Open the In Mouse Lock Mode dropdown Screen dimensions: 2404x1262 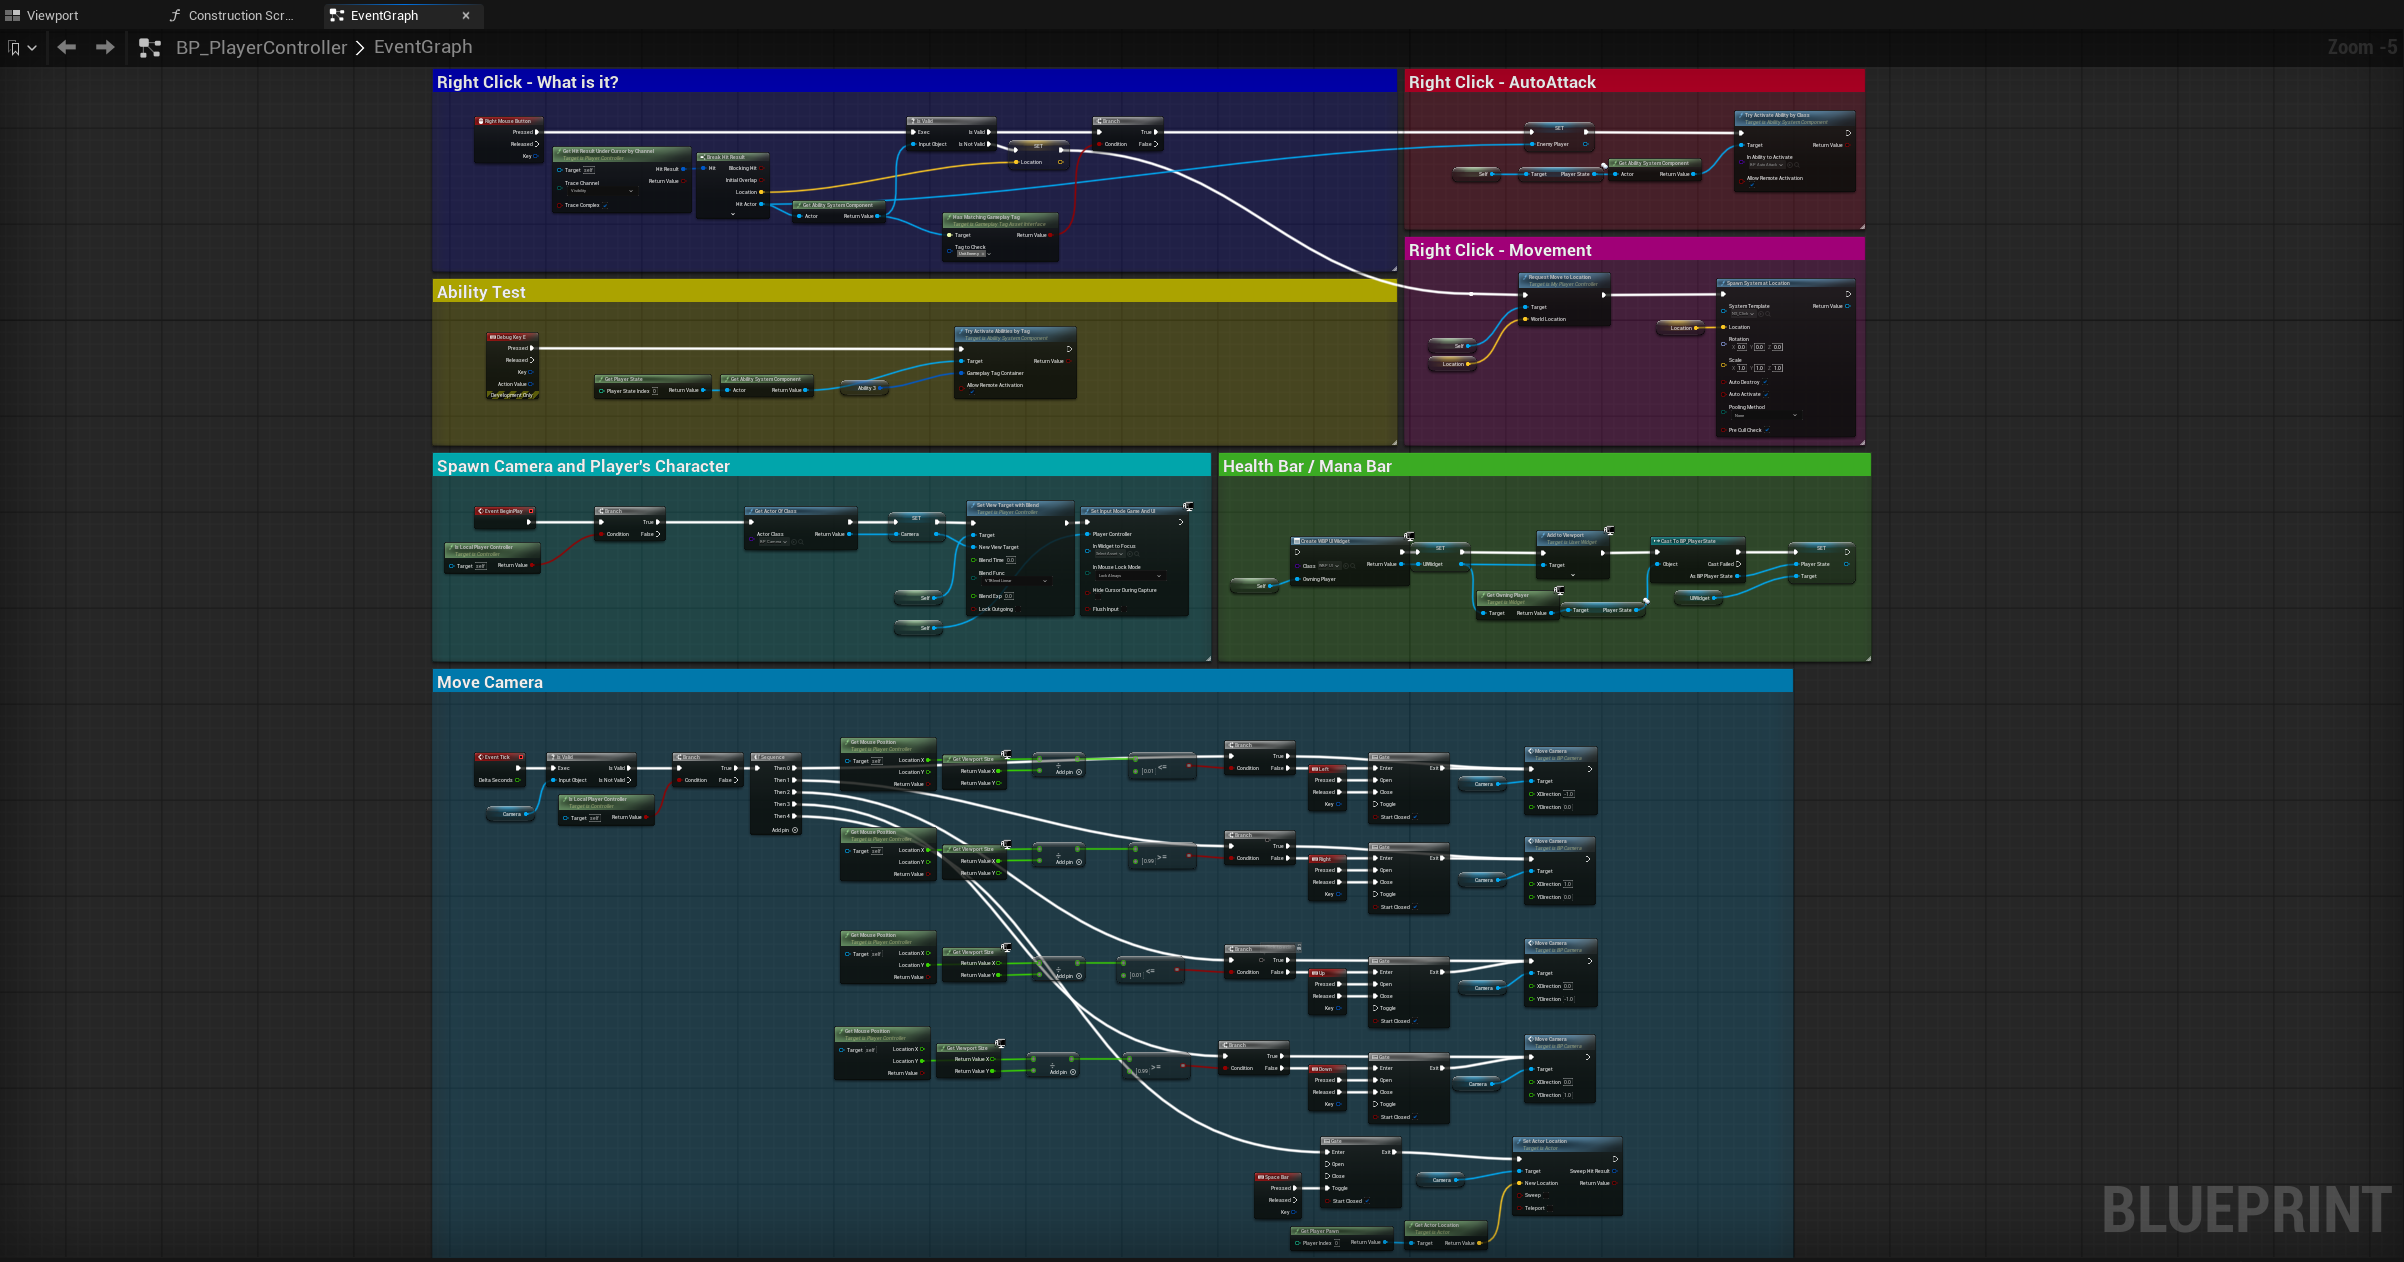pos(1130,576)
